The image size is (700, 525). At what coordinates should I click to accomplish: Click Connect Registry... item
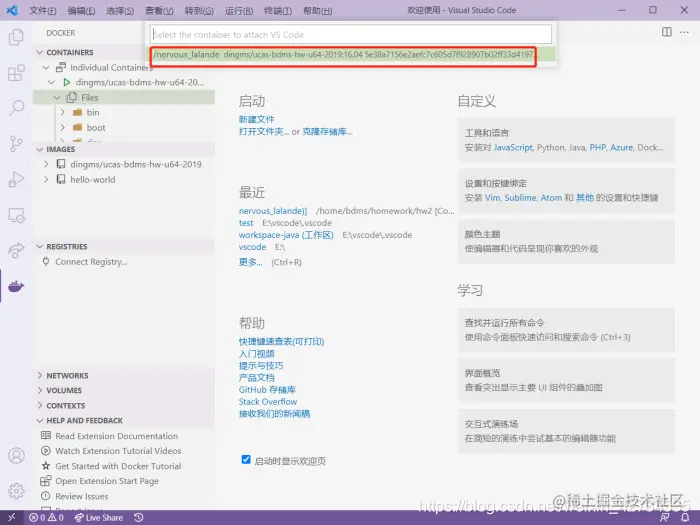(91, 262)
